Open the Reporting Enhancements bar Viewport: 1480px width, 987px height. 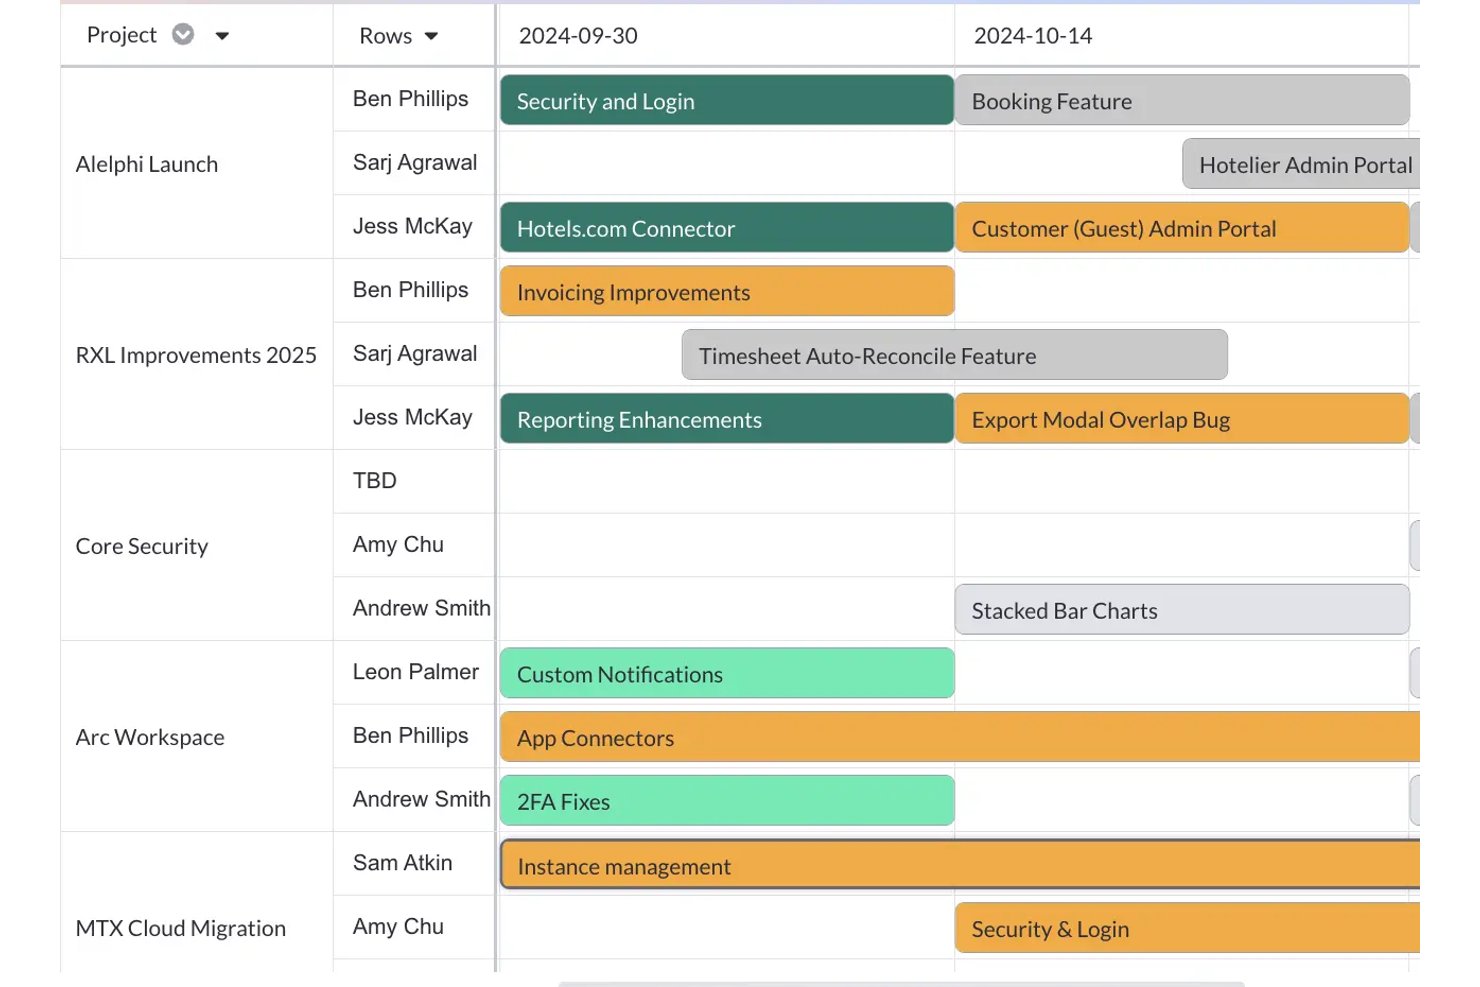click(727, 419)
